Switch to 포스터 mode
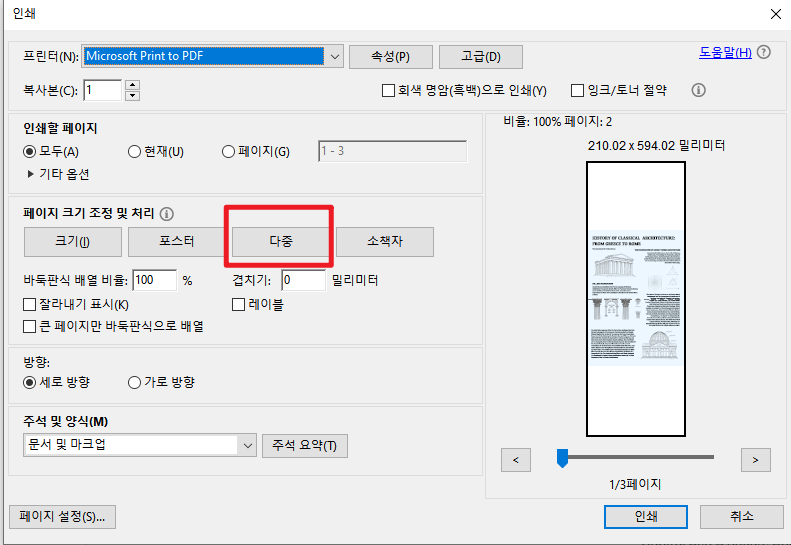The height and width of the screenshot is (545, 791). (177, 242)
